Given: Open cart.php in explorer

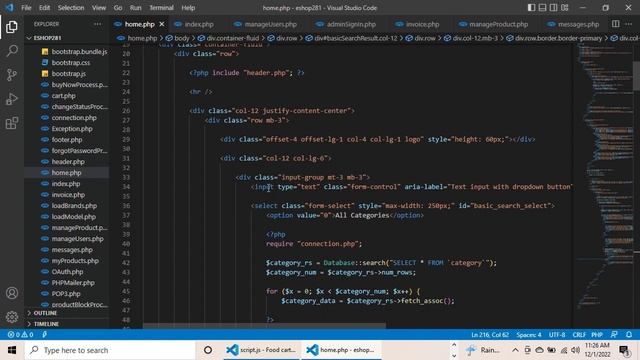Looking at the screenshot, I should pyautogui.click(x=63, y=96).
